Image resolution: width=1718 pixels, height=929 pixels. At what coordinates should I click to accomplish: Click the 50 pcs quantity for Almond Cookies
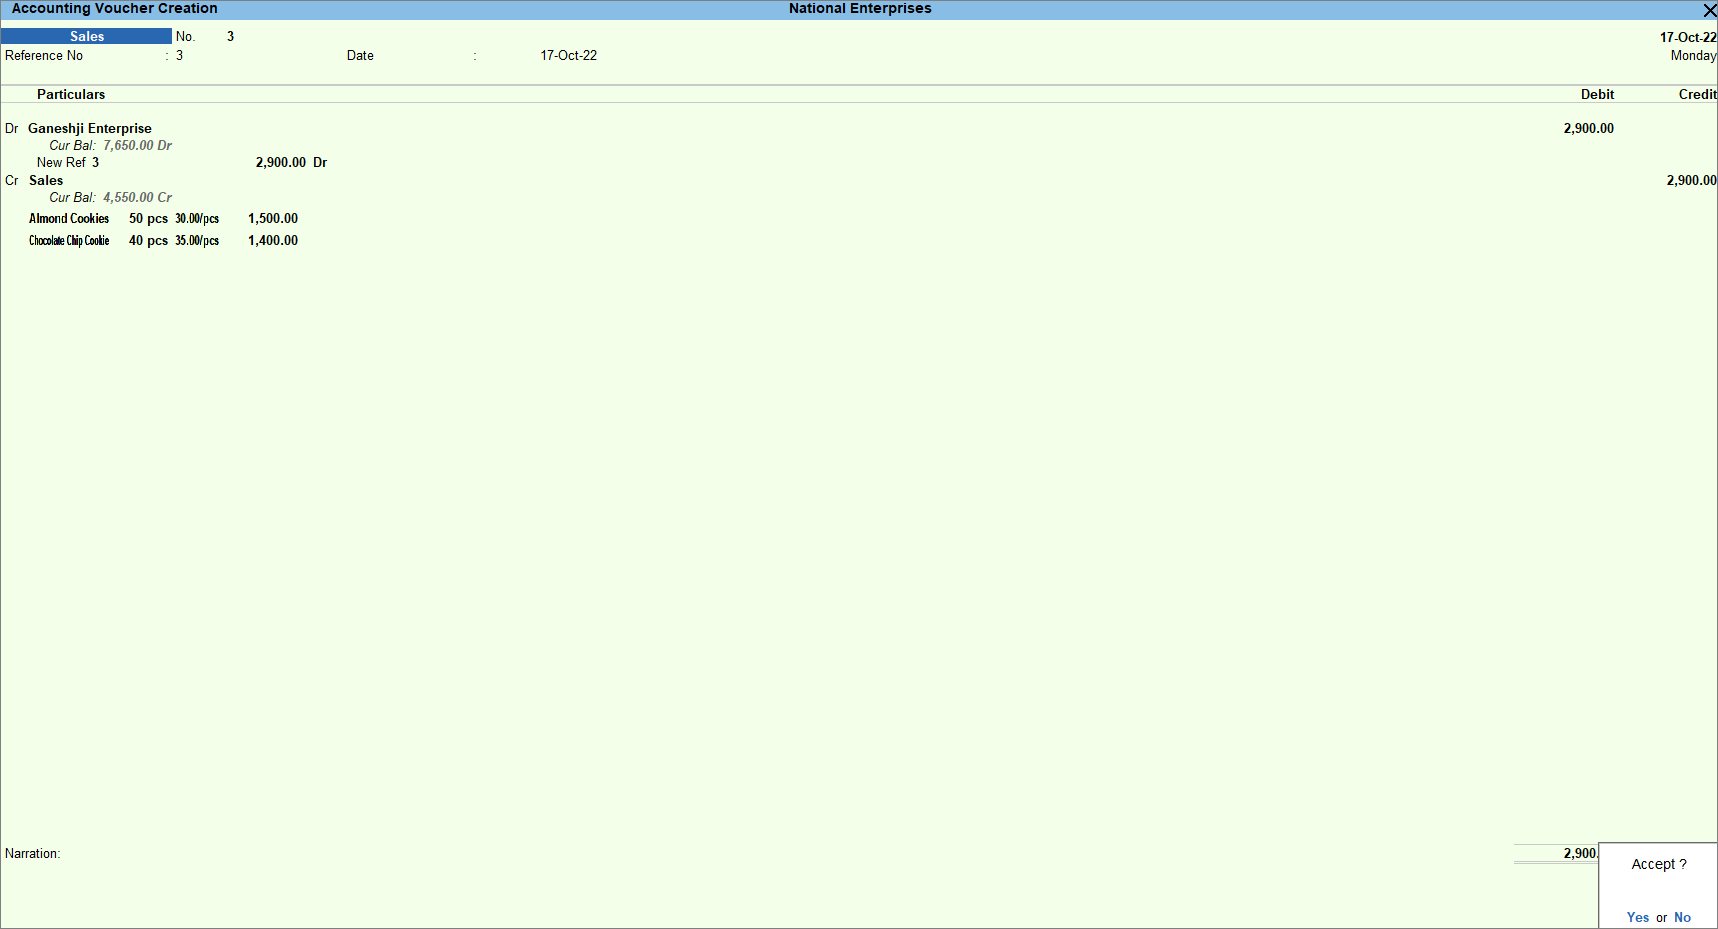pyautogui.click(x=148, y=218)
